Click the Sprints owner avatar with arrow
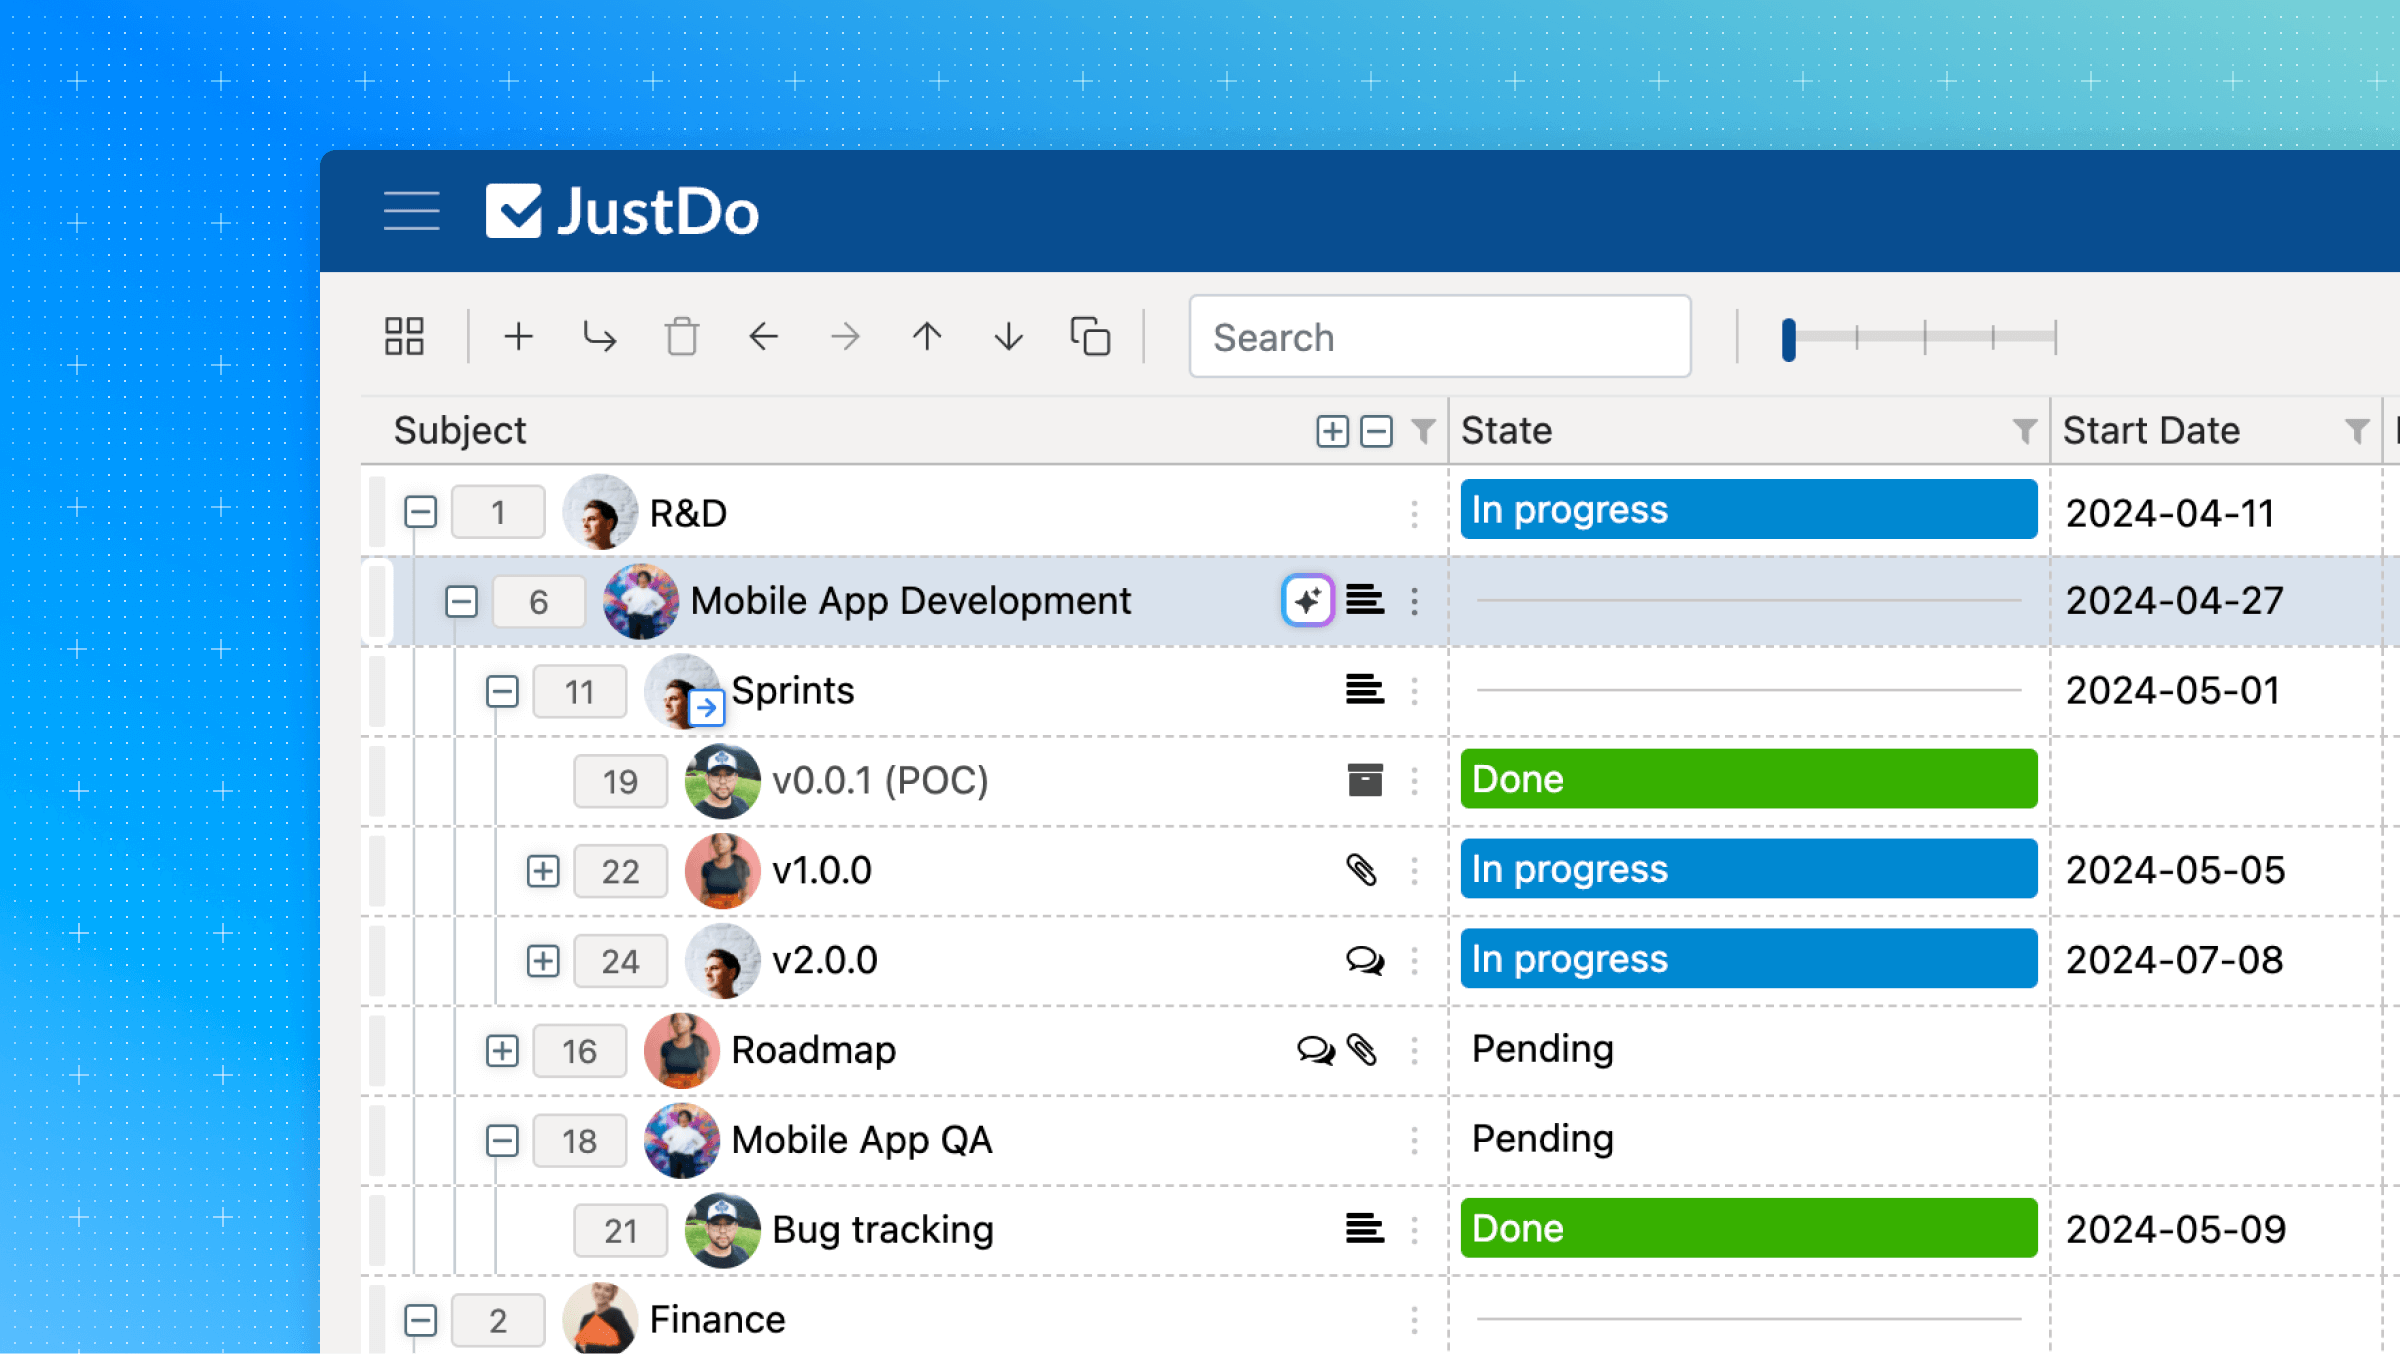Image resolution: width=2400 pixels, height=1354 pixels. coord(683,690)
